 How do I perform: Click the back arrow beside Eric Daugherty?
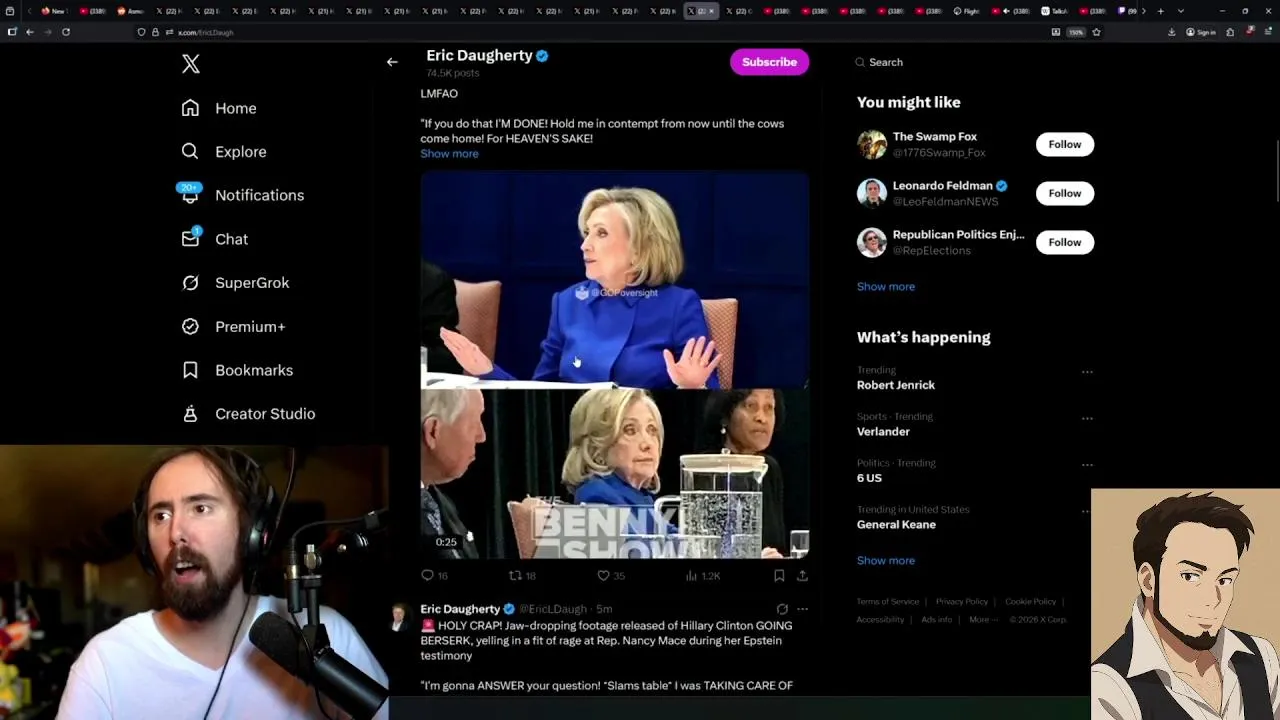(x=392, y=62)
